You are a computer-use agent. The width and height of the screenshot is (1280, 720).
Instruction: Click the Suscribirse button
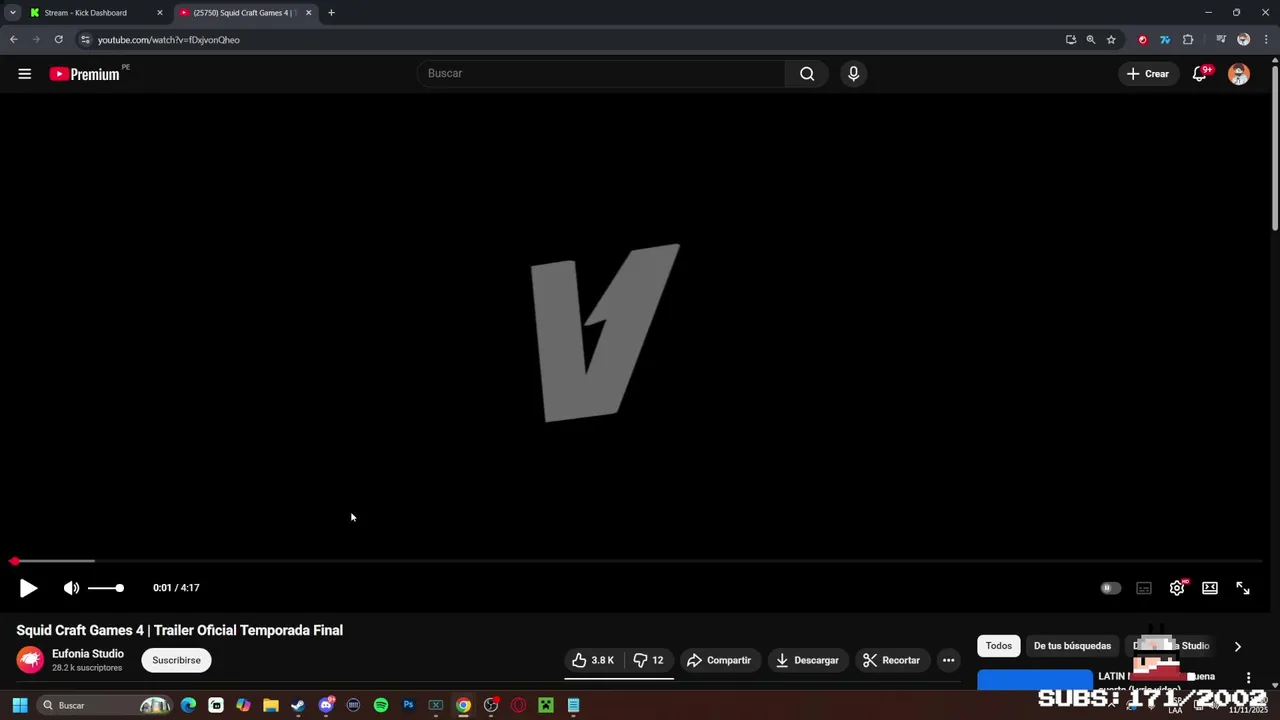click(176, 660)
